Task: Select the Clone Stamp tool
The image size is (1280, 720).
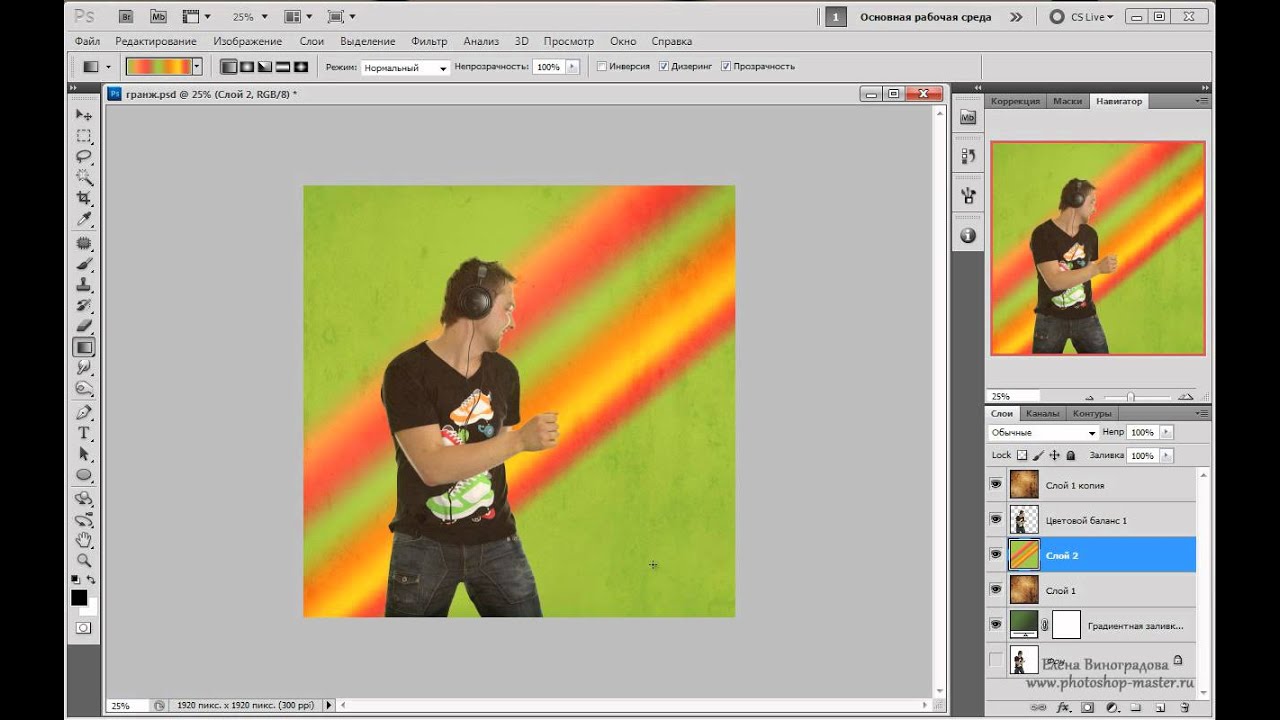Action: (x=84, y=285)
